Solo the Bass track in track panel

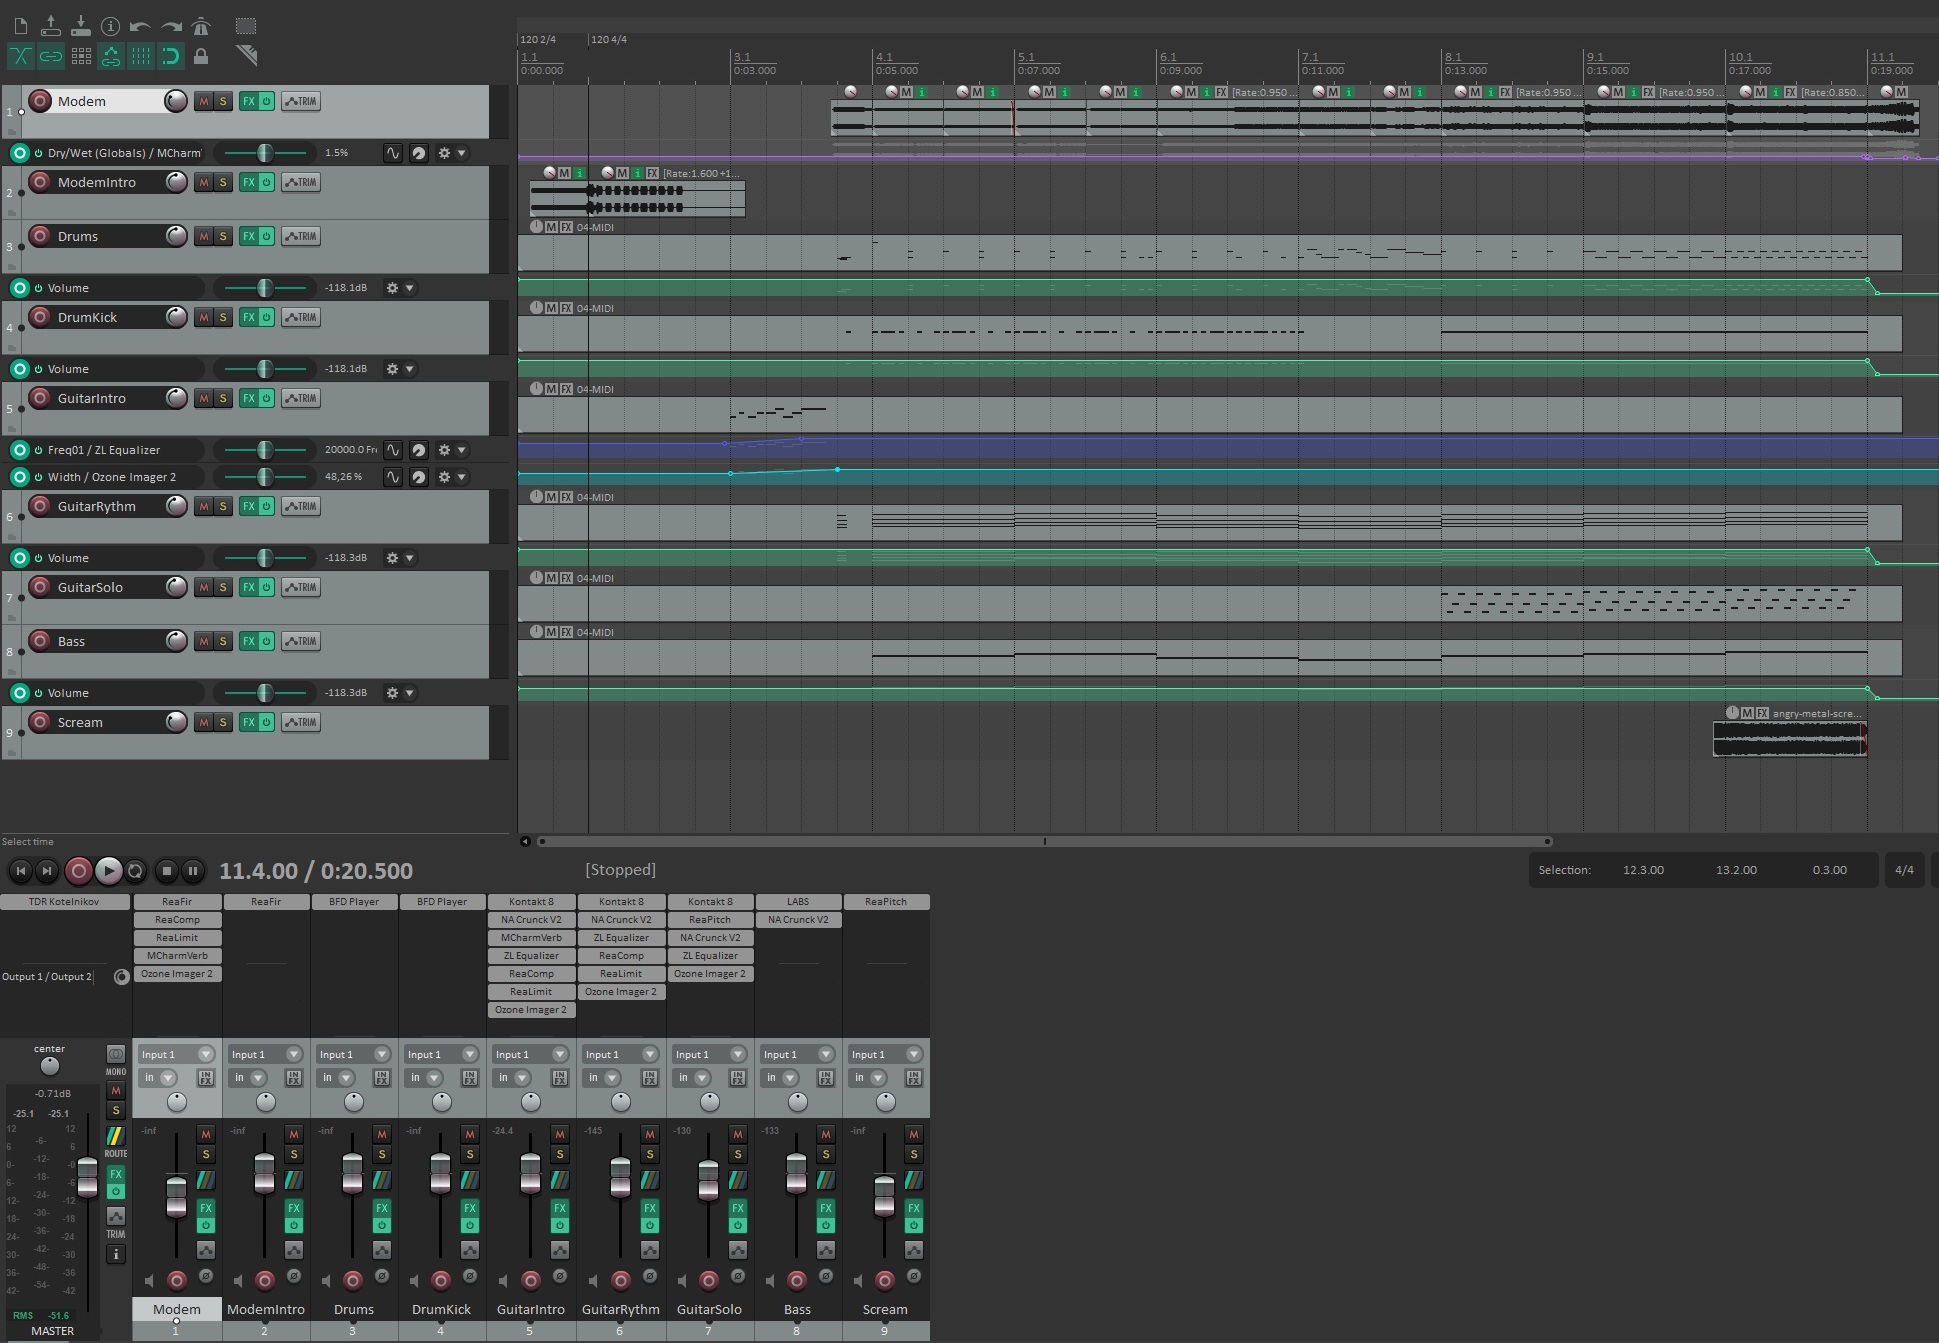[223, 641]
